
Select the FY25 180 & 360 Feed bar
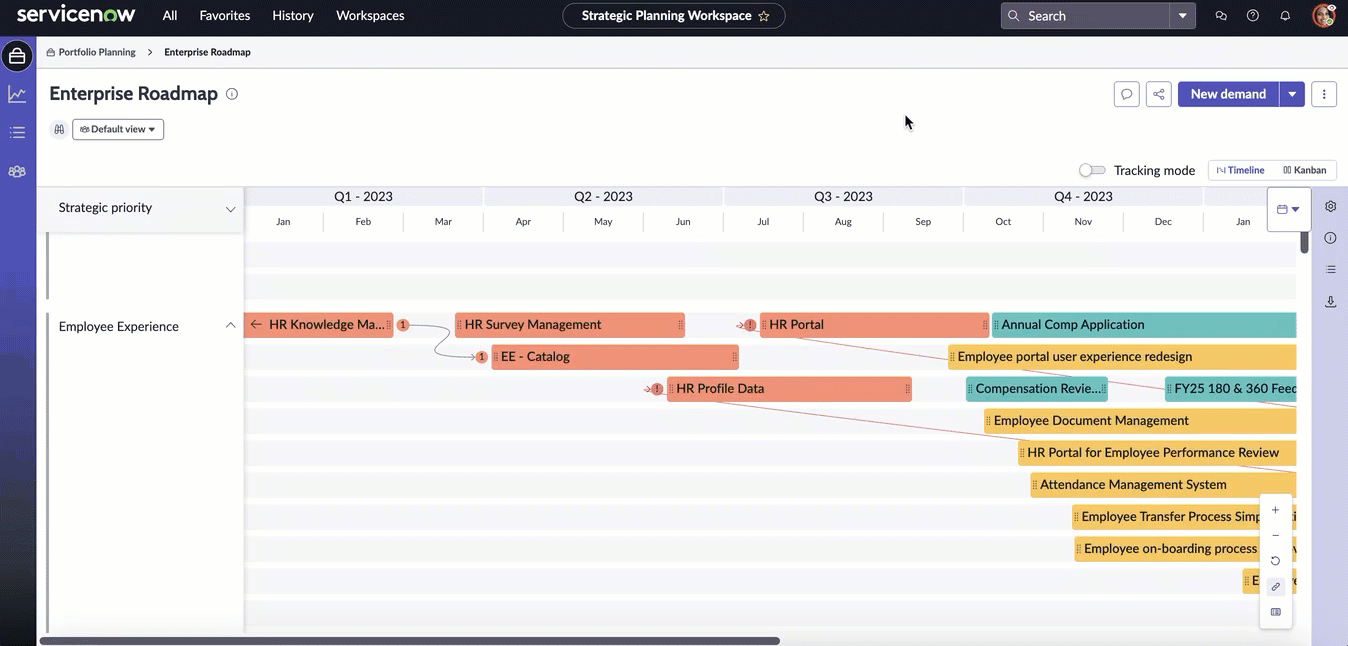point(1230,389)
